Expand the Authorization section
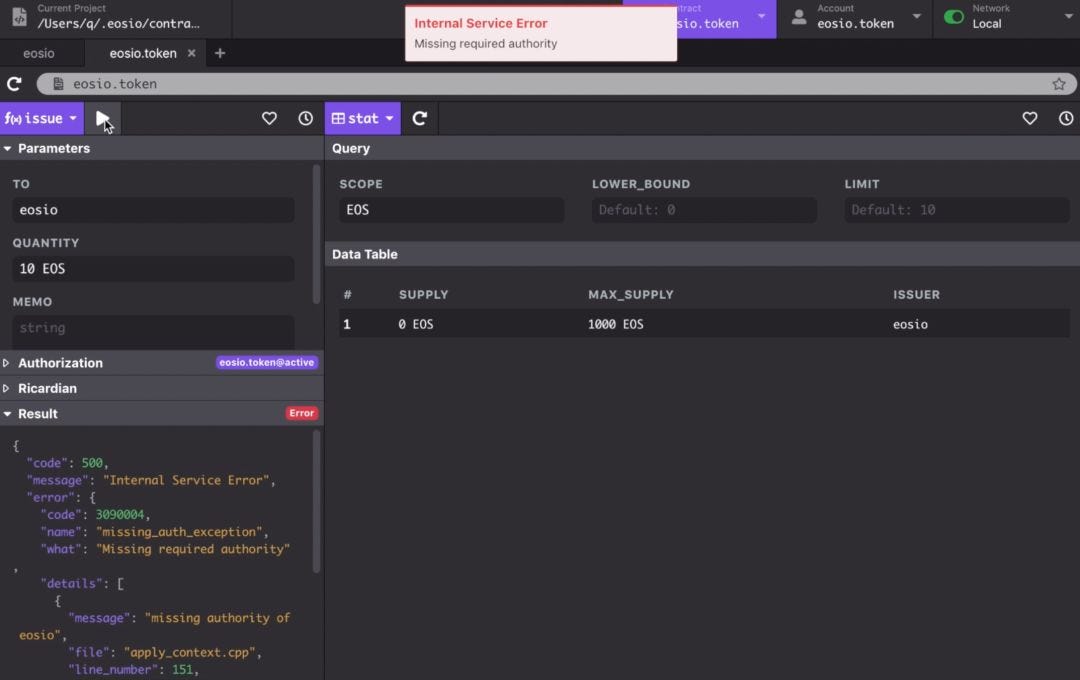This screenshot has height=680, width=1080. (6, 363)
